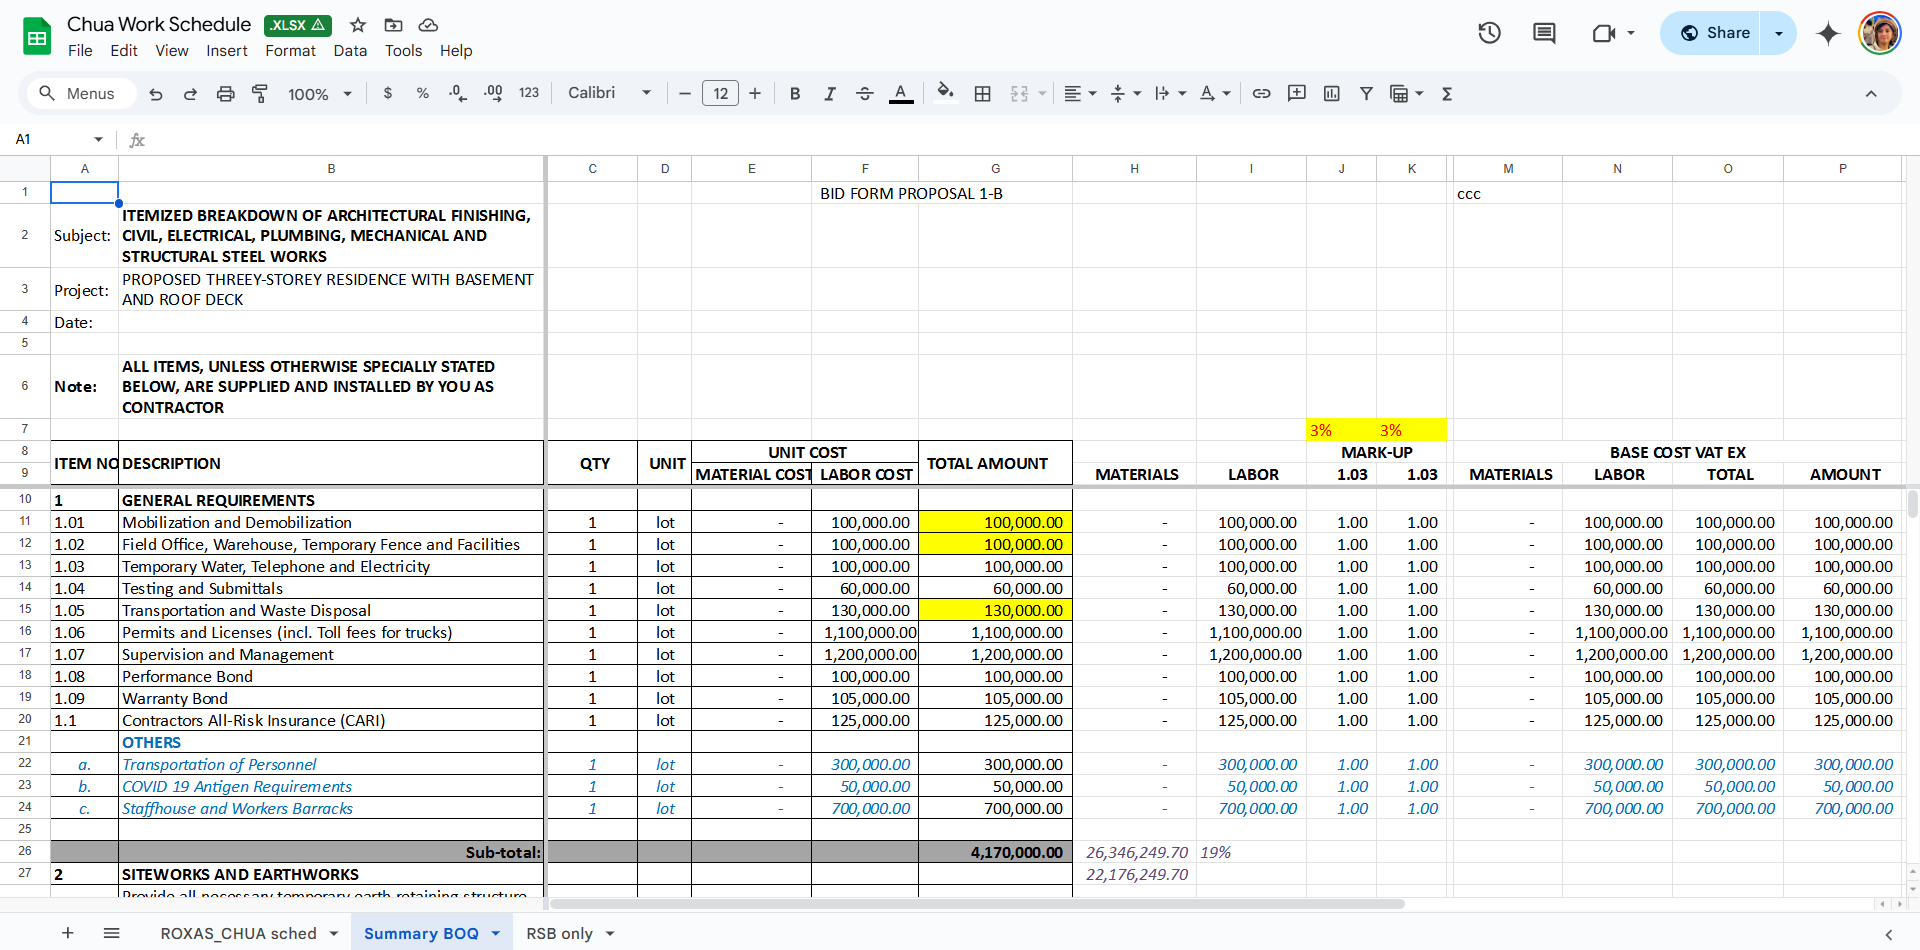Open Google Sheets home icon

[37, 37]
